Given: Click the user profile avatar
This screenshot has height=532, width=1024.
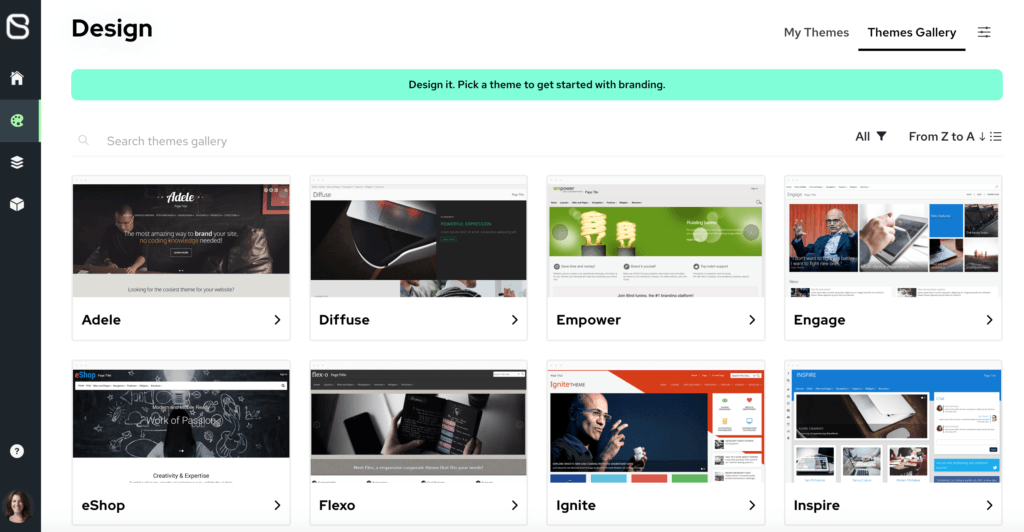Looking at the screenshot, I should [x=18, y=506].
